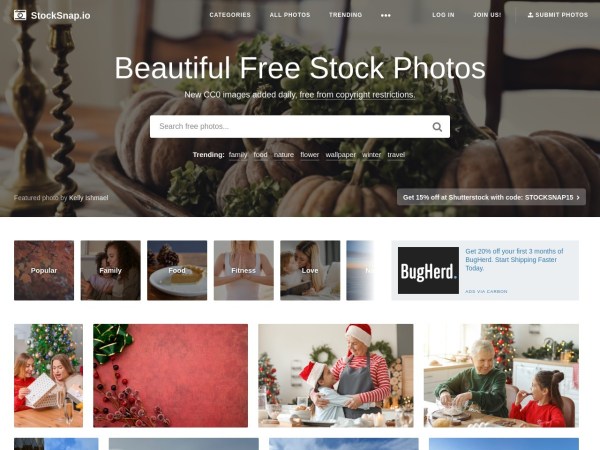Select the trending tag 'wallpaper'

341,155
